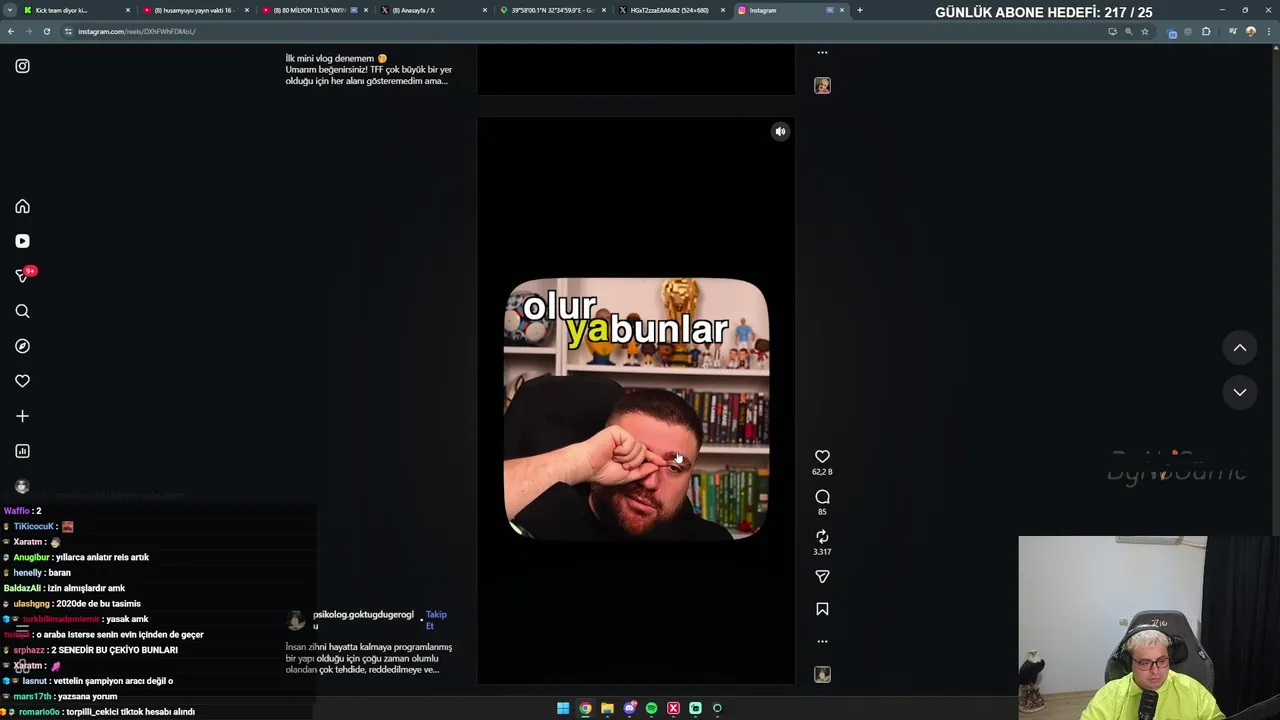
Task: Open a new browser tab
Action: click(860, 10)
